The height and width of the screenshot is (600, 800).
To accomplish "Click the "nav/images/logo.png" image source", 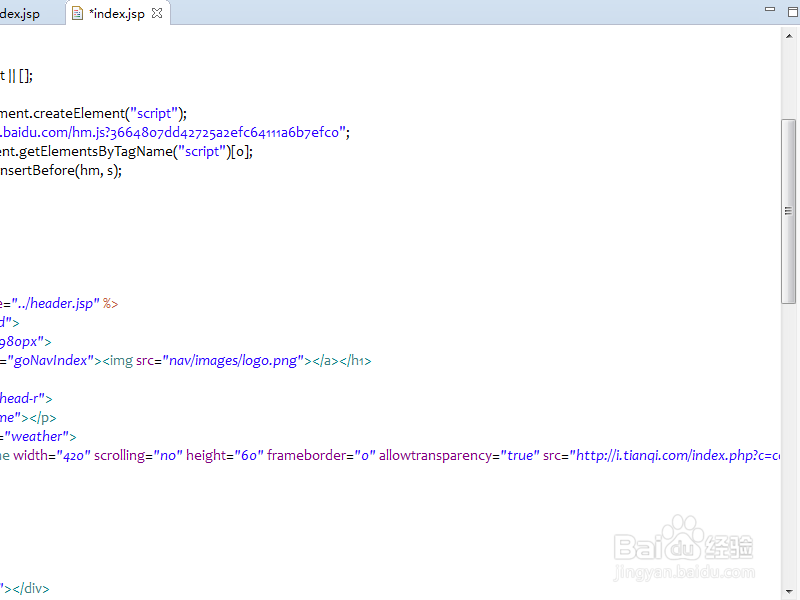I will pyautogui.click(x=233, y=361).
